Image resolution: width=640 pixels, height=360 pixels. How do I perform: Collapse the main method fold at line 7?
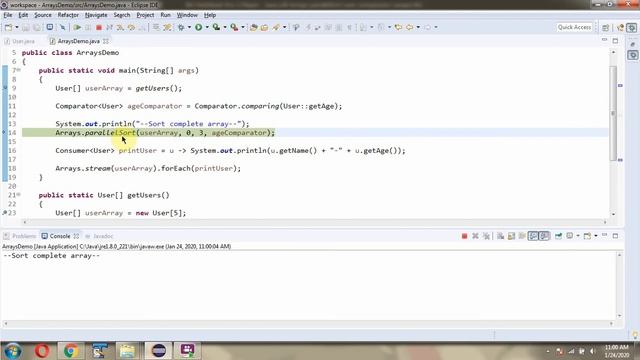tap(19, 70)
